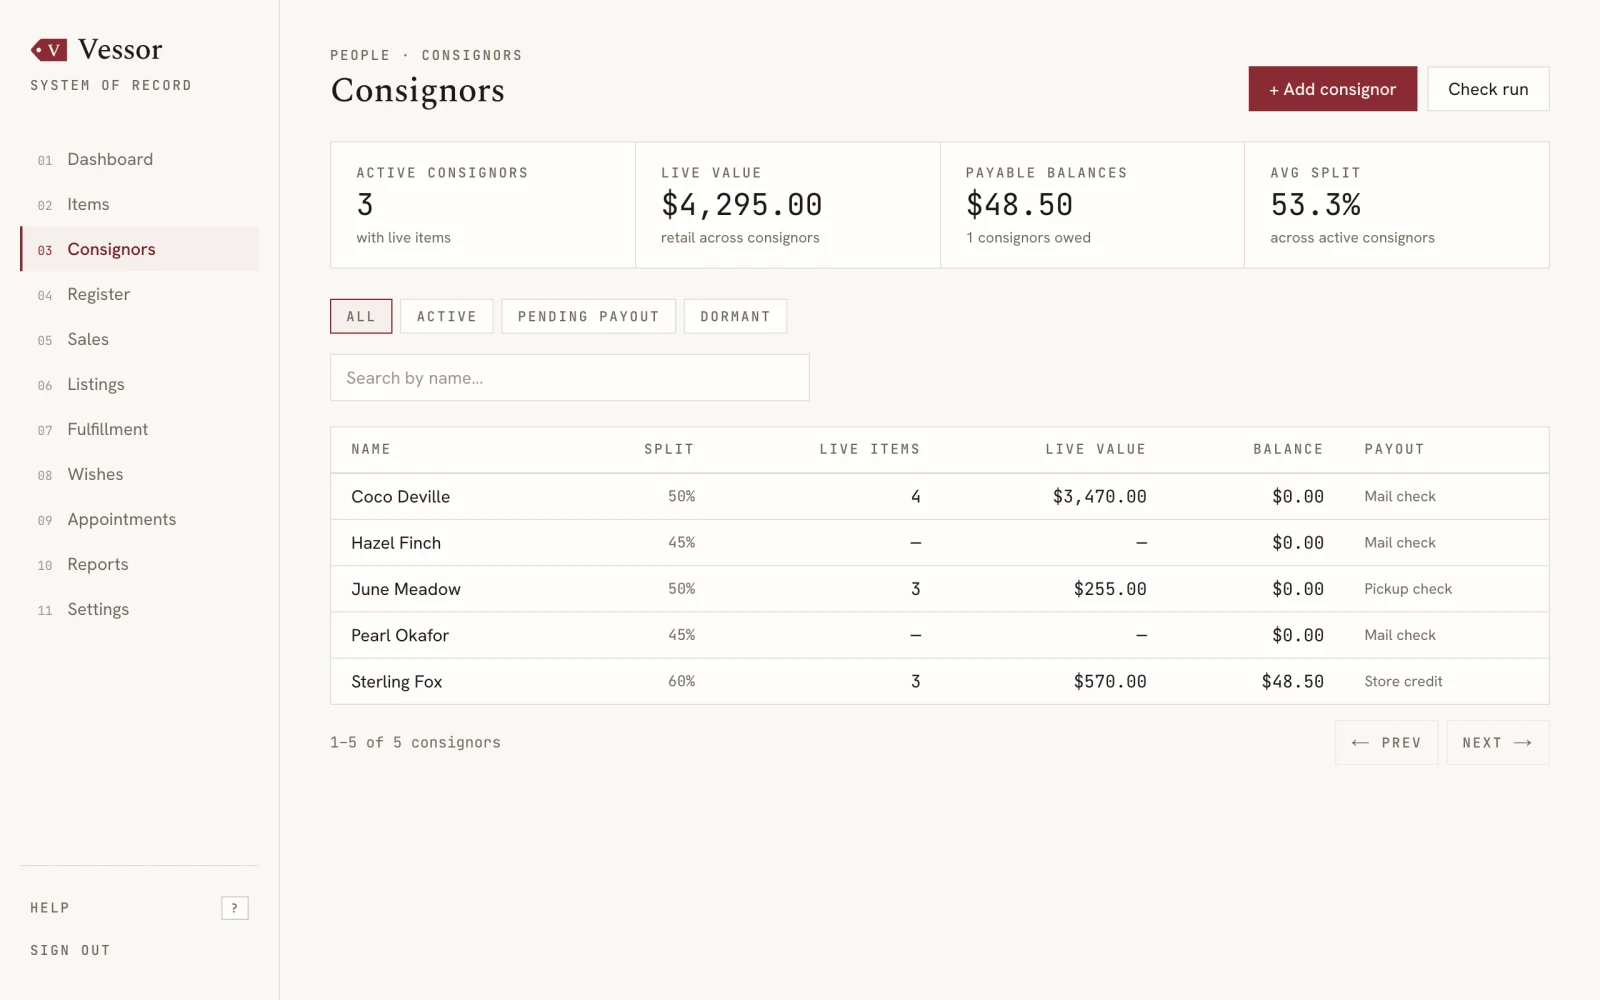Click the Live Value column header
This screenshot has height=1000, width=1600.
pos(1095,449)
